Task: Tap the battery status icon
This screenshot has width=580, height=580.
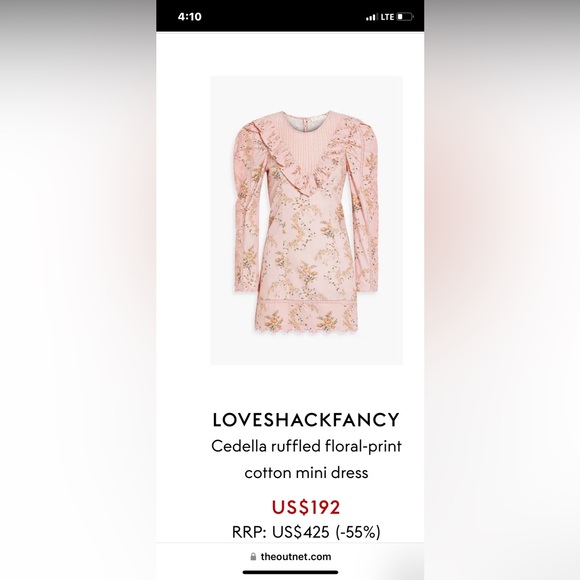Action: pos(405,17)
